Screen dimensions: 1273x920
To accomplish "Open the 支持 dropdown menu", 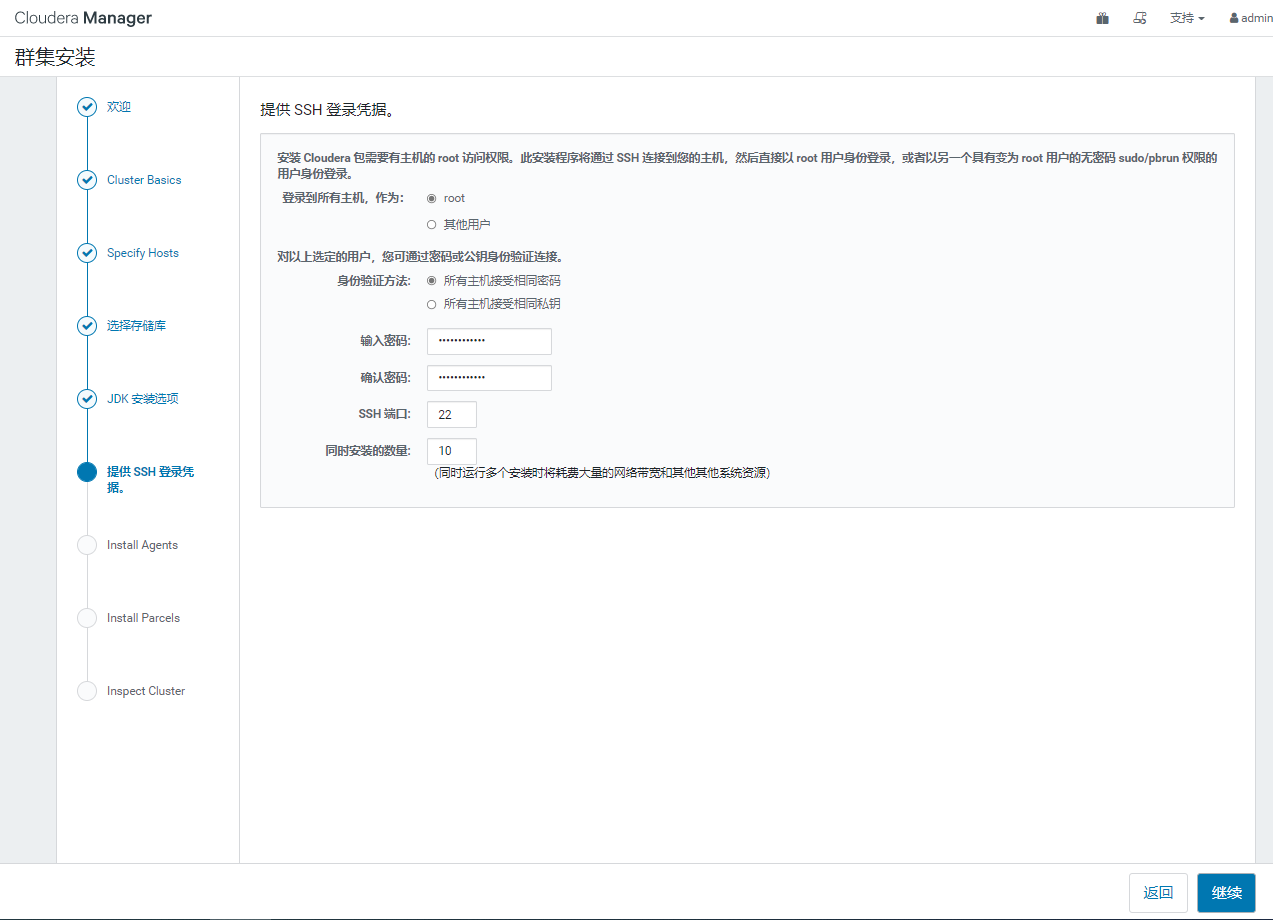I will [1187, 17].
